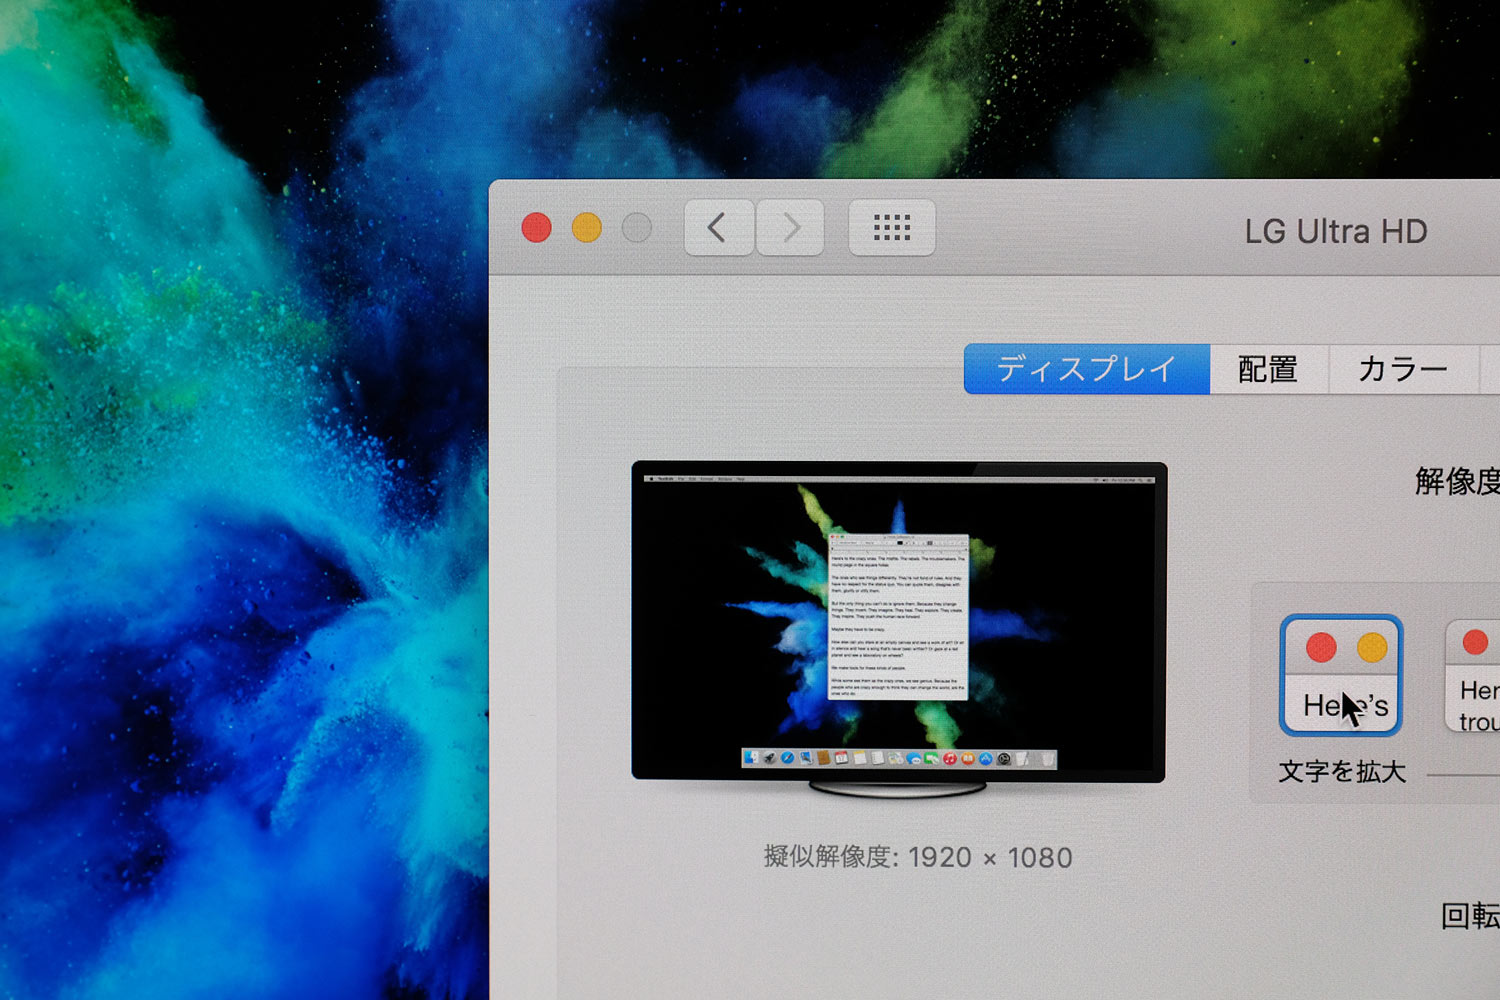Viewport: 1500px width, 1000px height.
Task: Switch to the ディスプレイ tab
Action: (1087, 369)
